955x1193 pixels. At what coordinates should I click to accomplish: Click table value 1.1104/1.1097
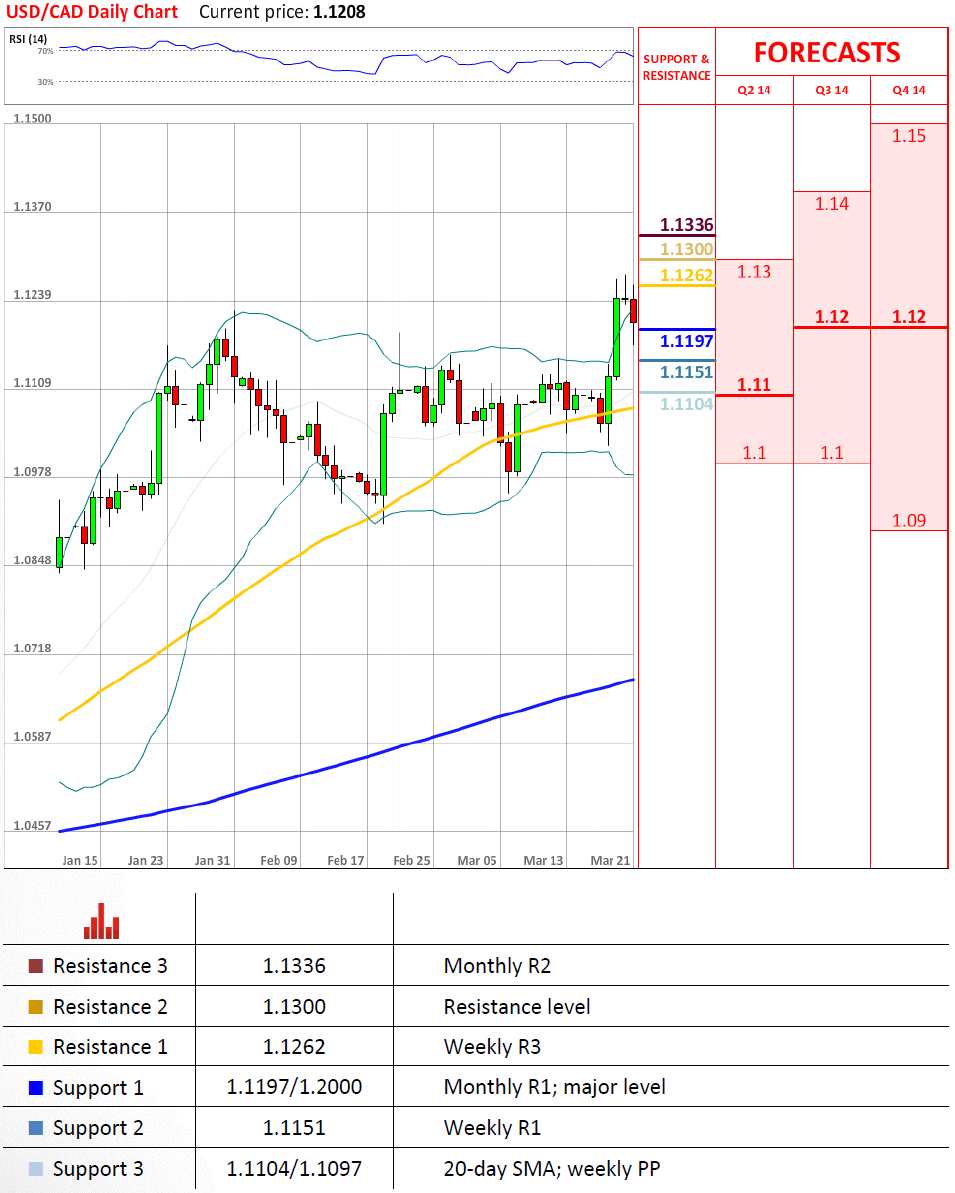tap(294, 1169)
